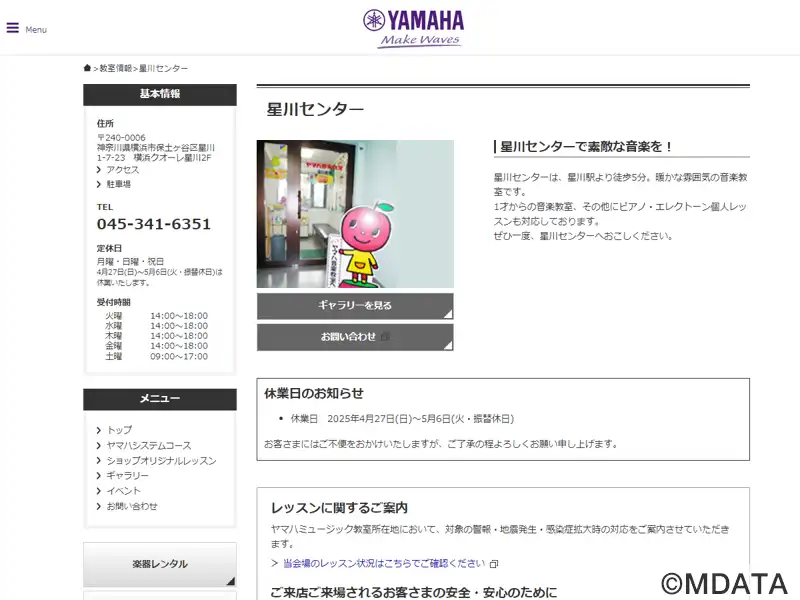The height and width of the screenshot is (600, 800).
Task: Click the メニュー panel header
Action: point(160,399)
